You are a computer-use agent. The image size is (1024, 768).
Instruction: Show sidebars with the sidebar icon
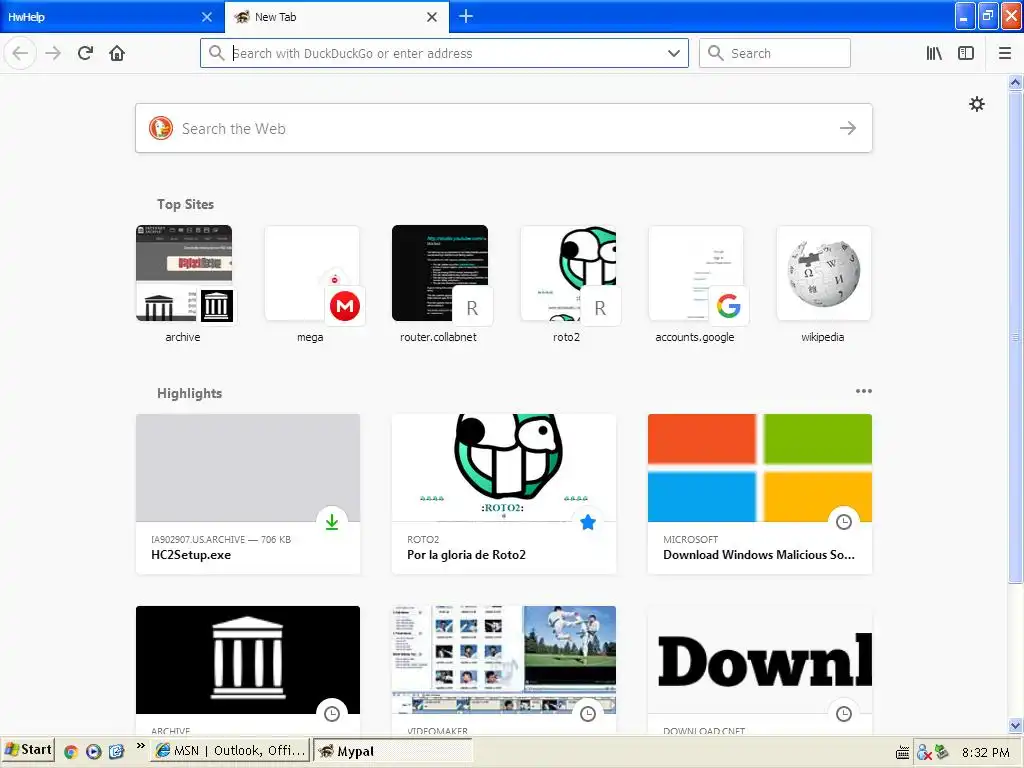click(x=966, y=54)
